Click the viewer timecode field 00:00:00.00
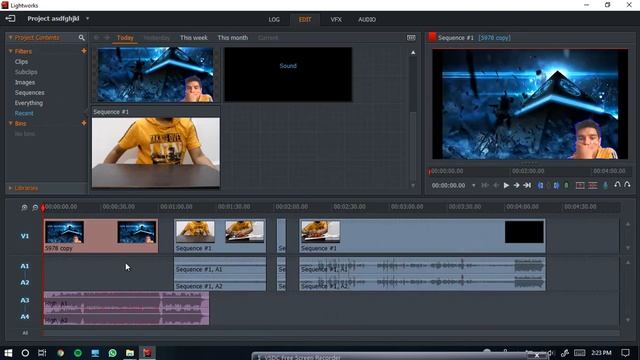This screenshot has height=360, width=640. click(448, 185)
